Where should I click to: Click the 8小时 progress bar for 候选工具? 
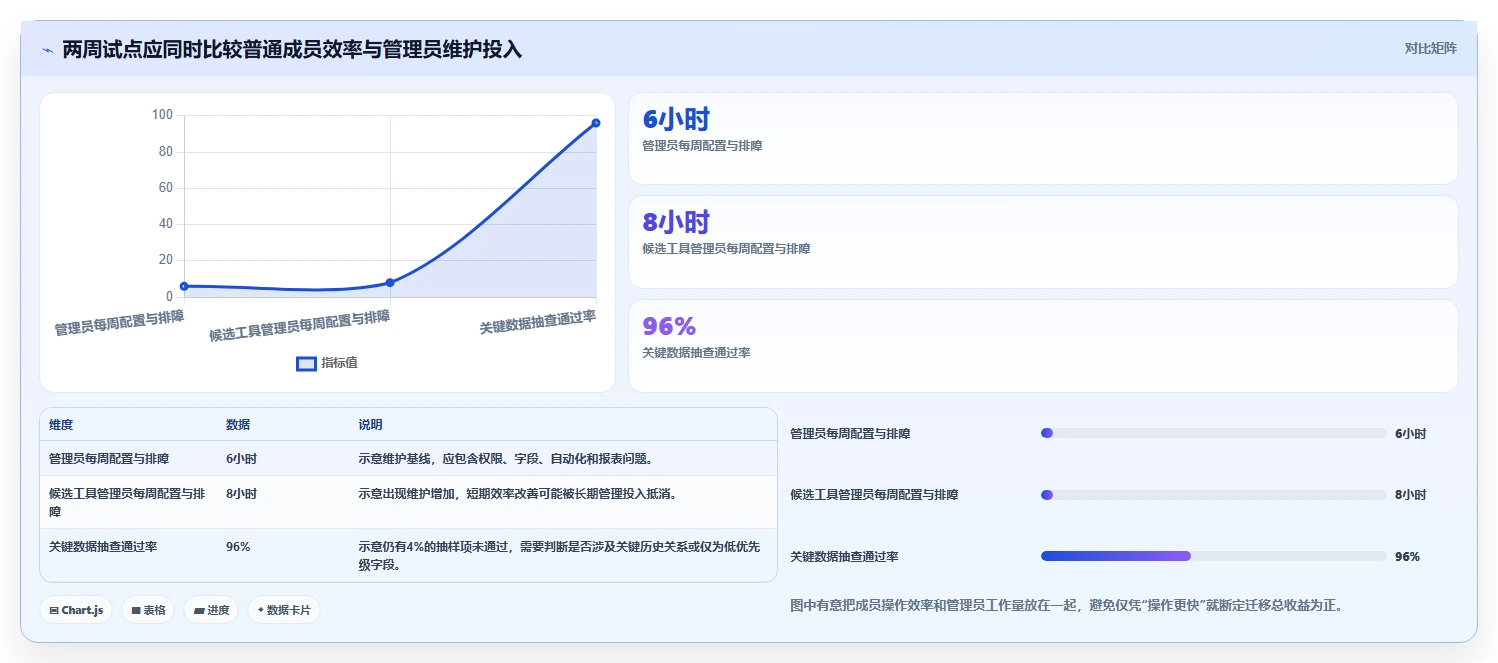(1213, 495)
